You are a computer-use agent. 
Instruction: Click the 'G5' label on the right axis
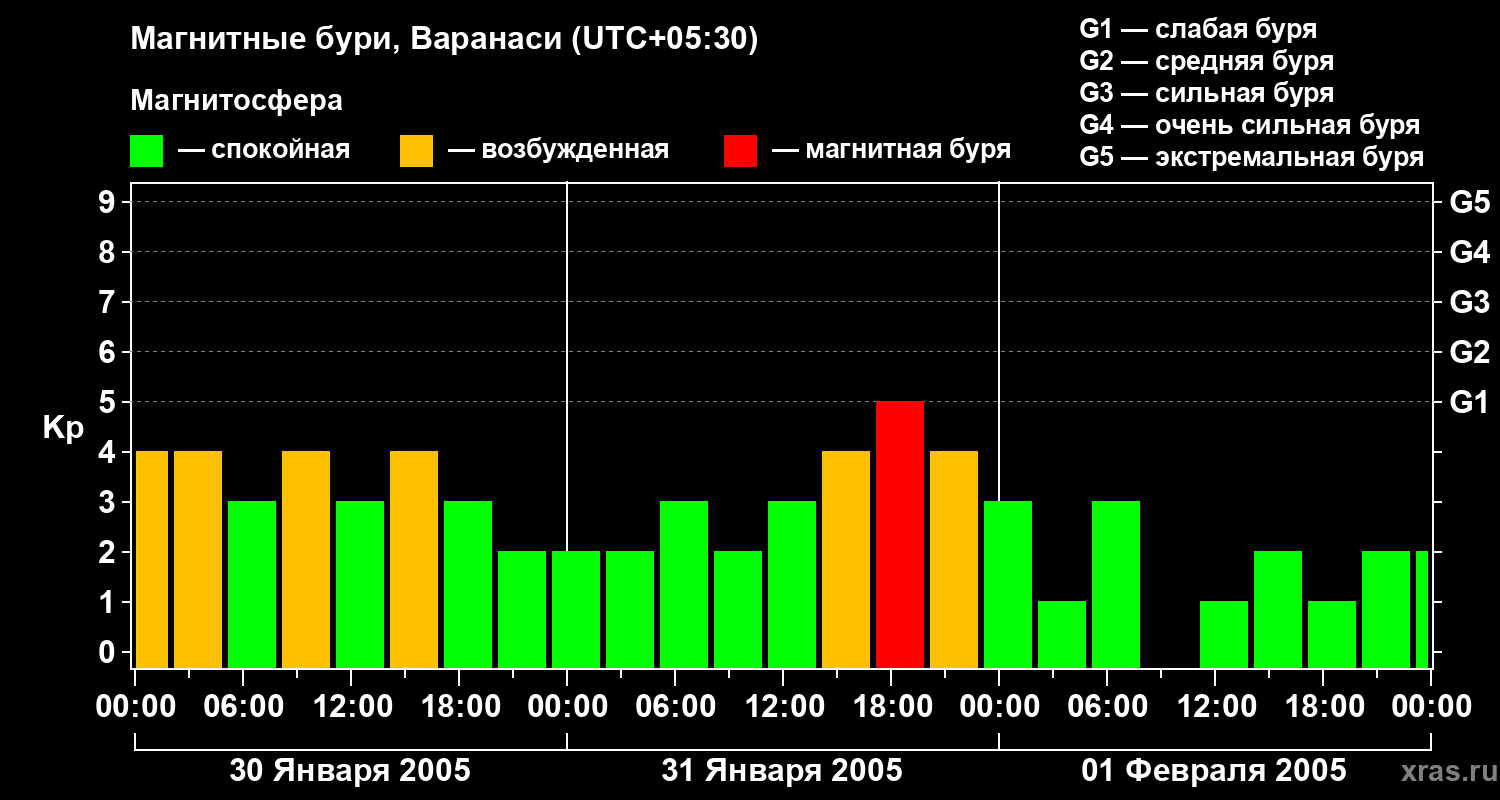click(x=1470, y=203)
